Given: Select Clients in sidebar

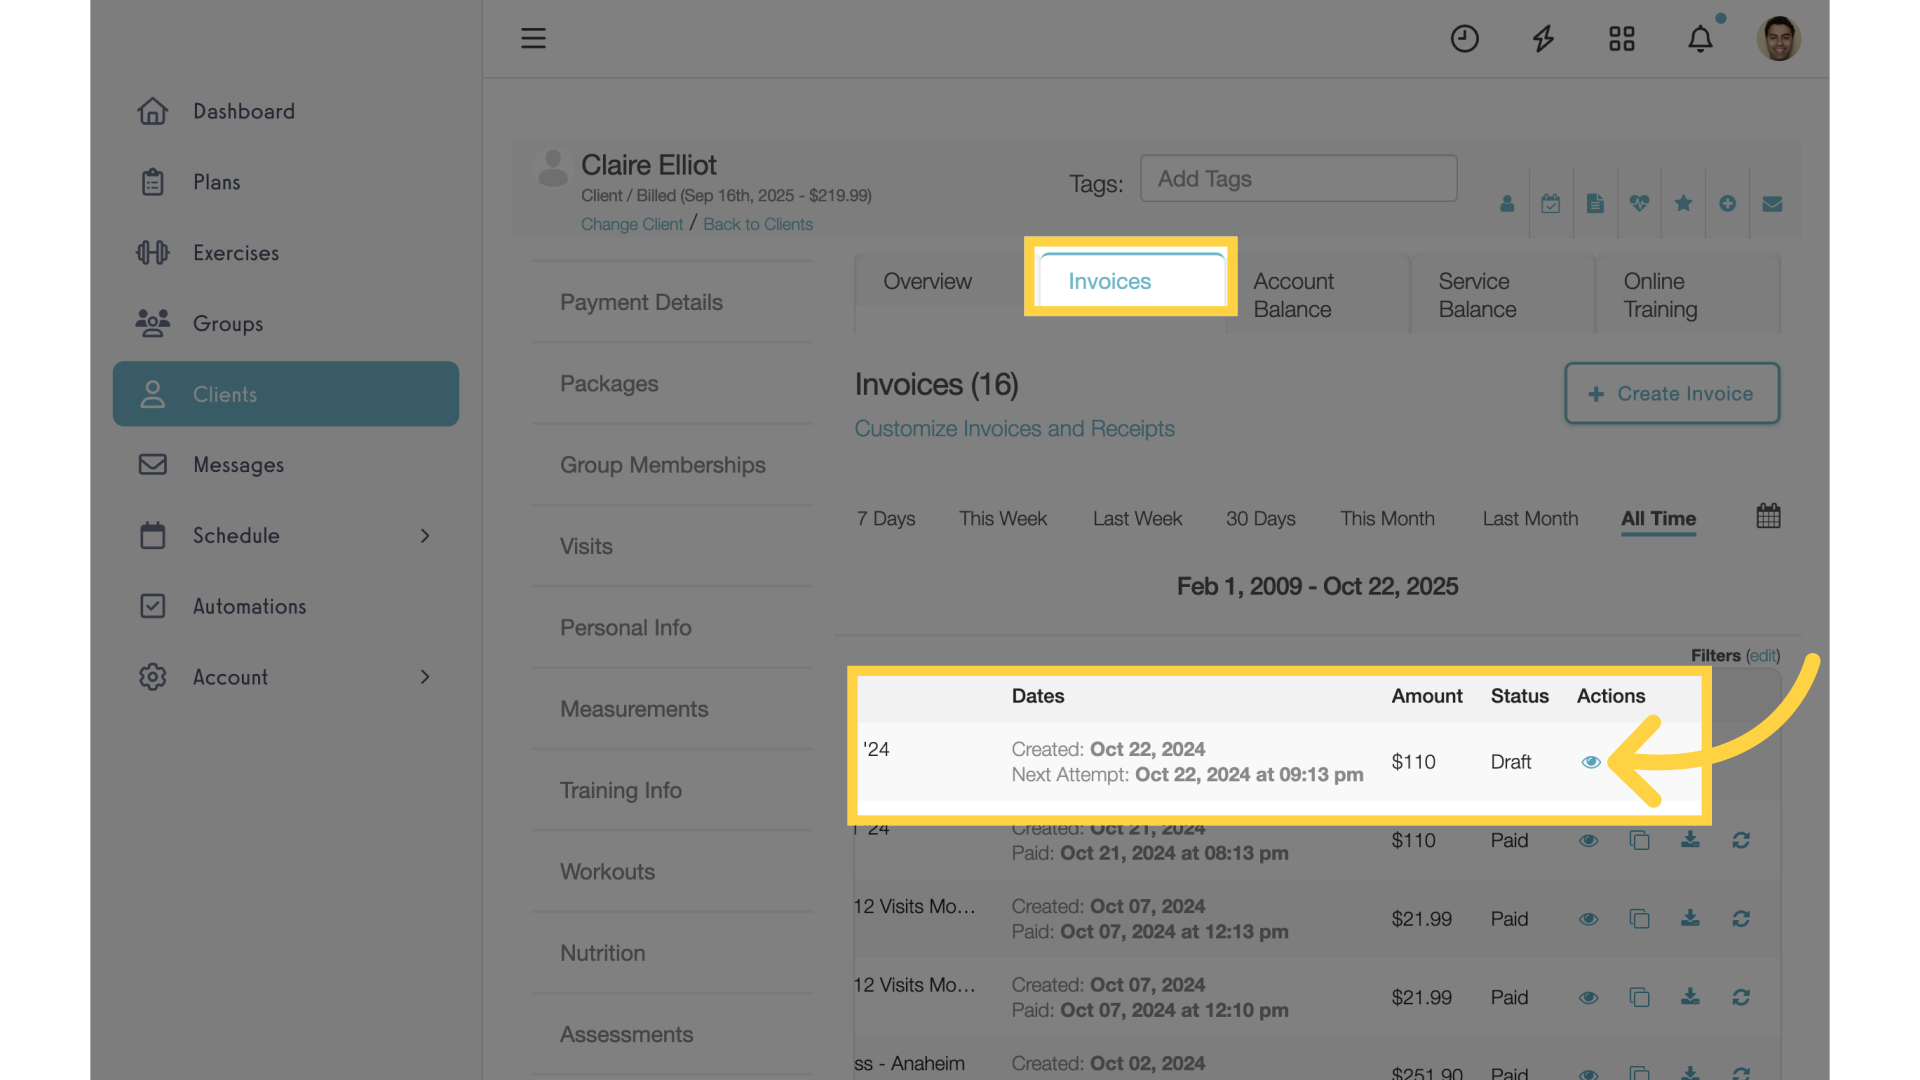Looking at the screenshot, I should pos(286,394).
